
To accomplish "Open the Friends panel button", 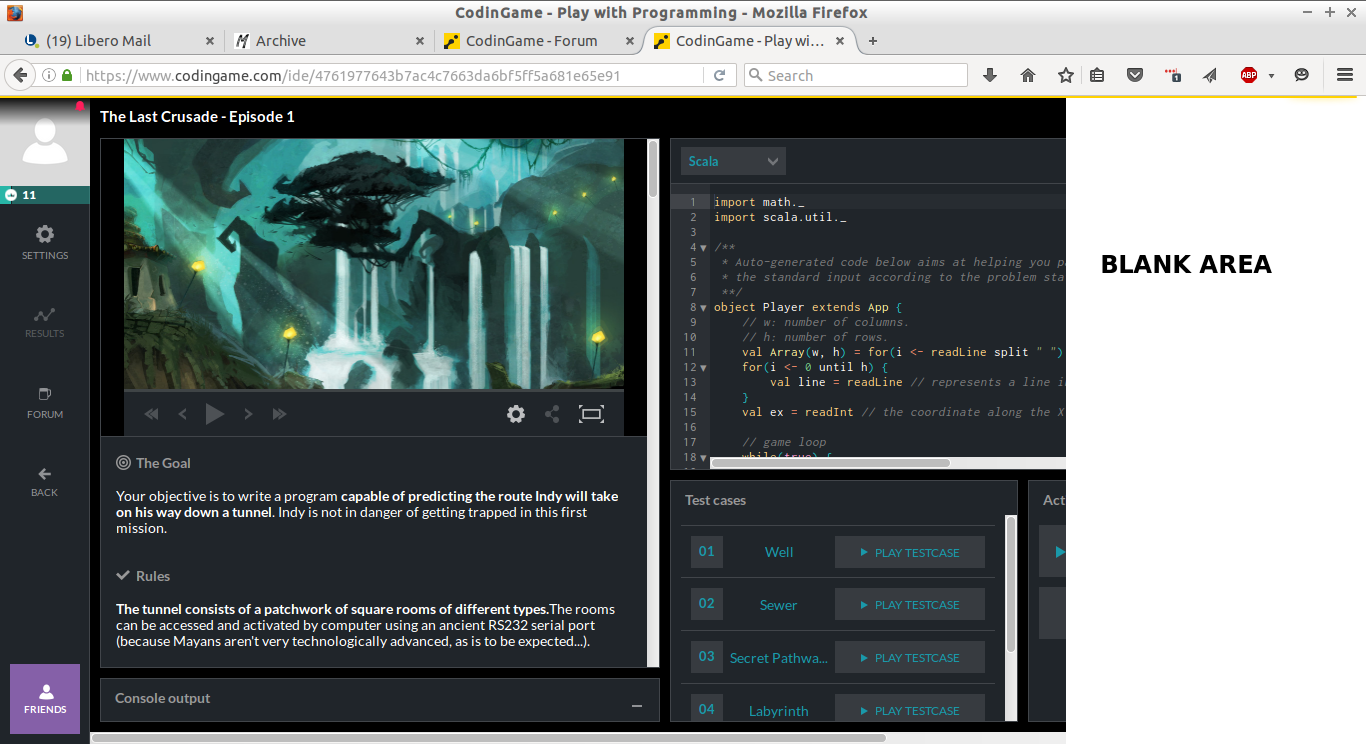I will pos(45,698).
